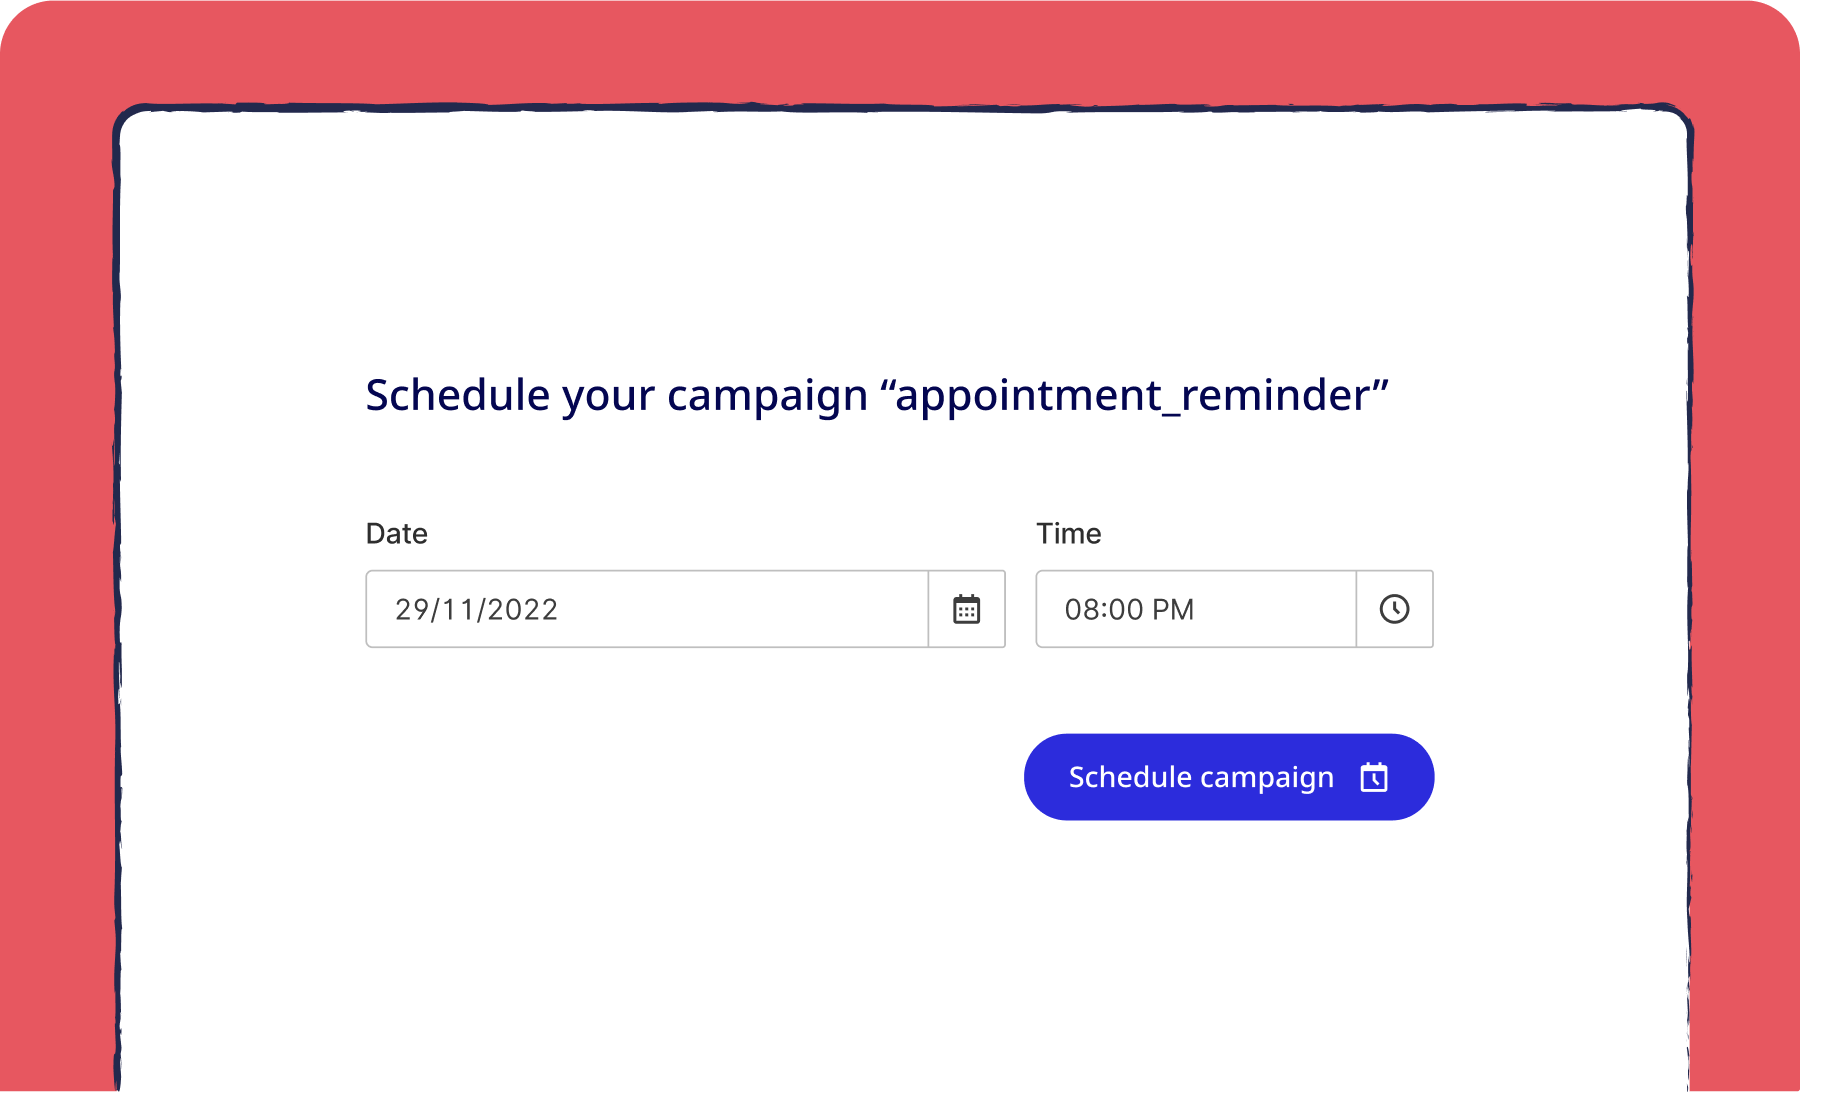Click the "Time" field label
Image resolution: width=1841 pixels, height=1093 pixels.
click(x=1068, y=533)
